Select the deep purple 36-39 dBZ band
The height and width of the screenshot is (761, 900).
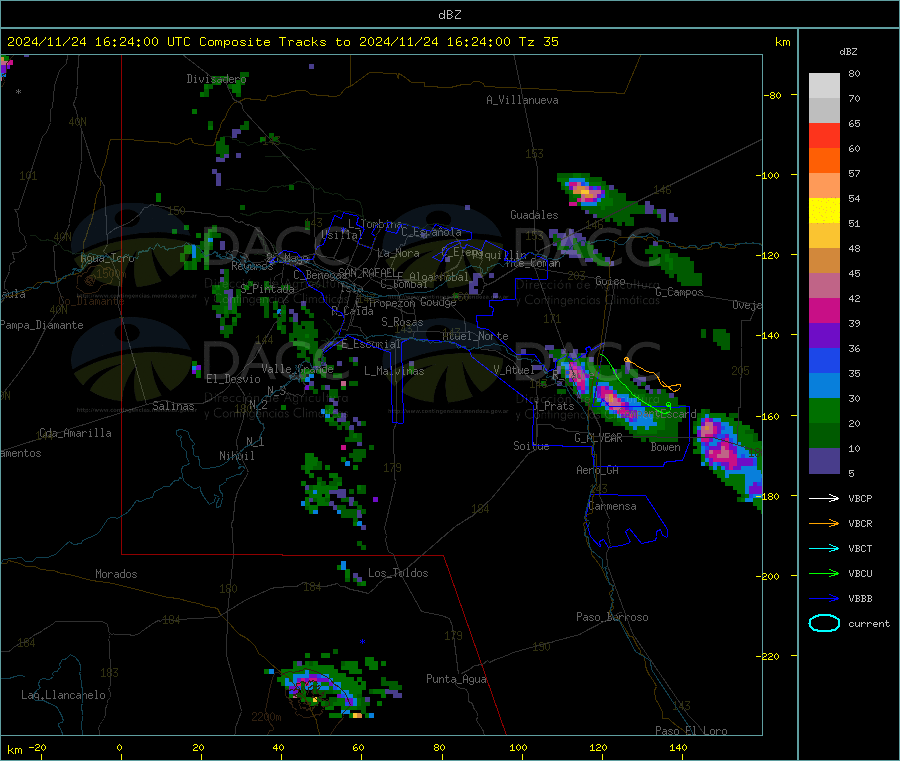click(824, 336)
